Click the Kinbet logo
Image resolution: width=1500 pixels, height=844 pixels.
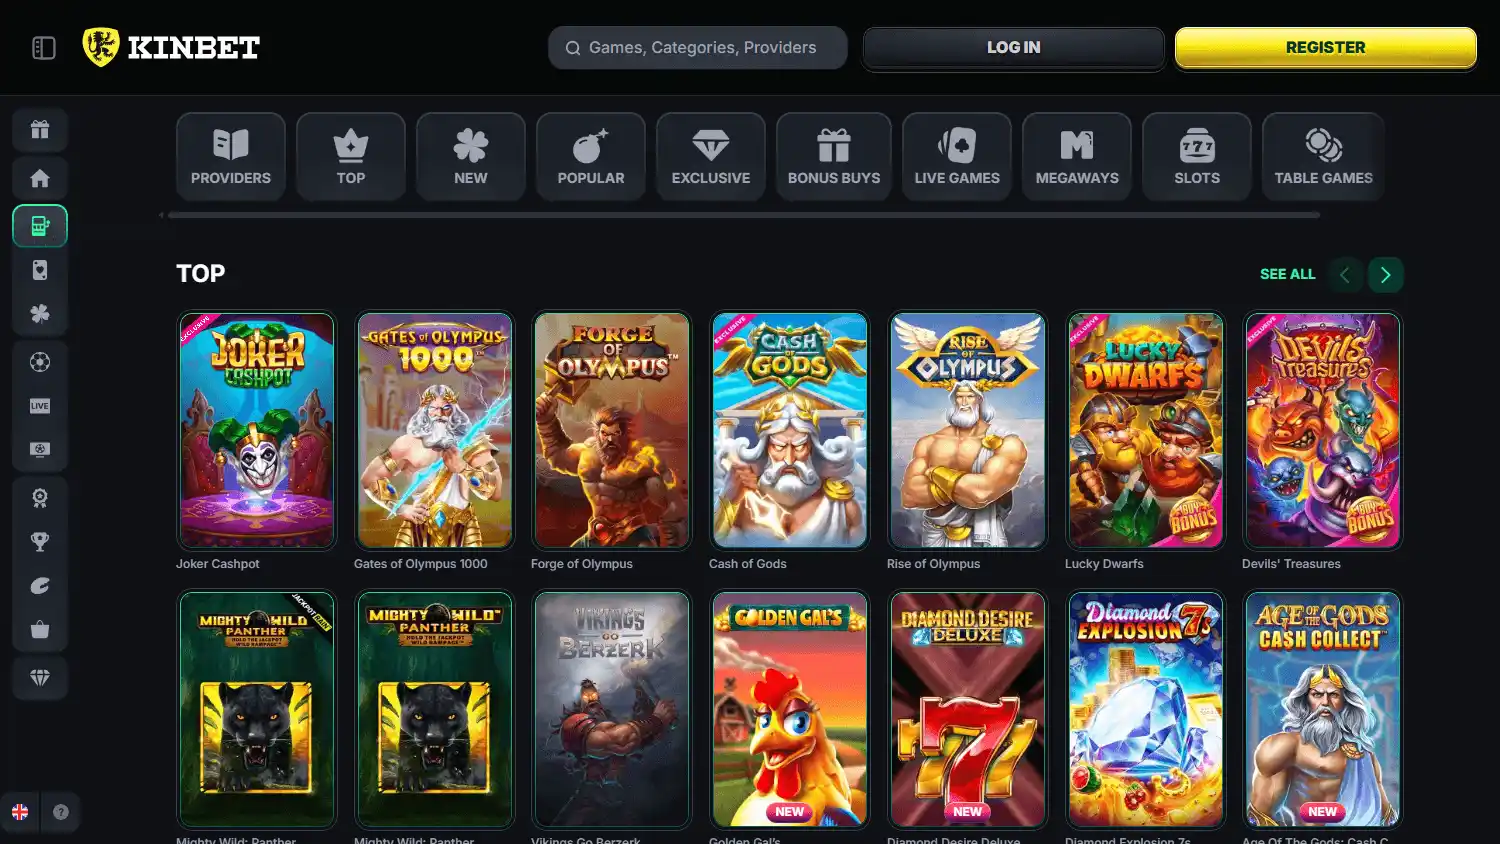pyautogui.click(x=171, y=47)
